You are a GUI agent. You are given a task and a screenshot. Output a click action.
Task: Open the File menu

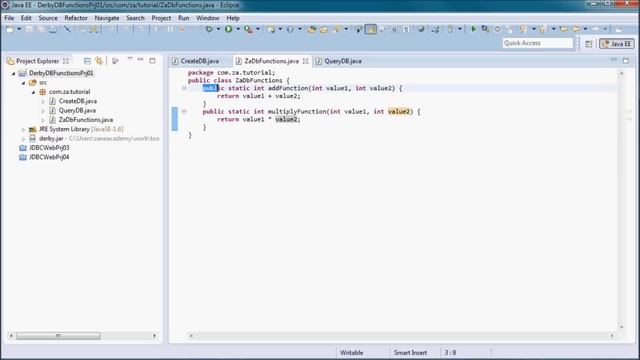pos(9,18)
